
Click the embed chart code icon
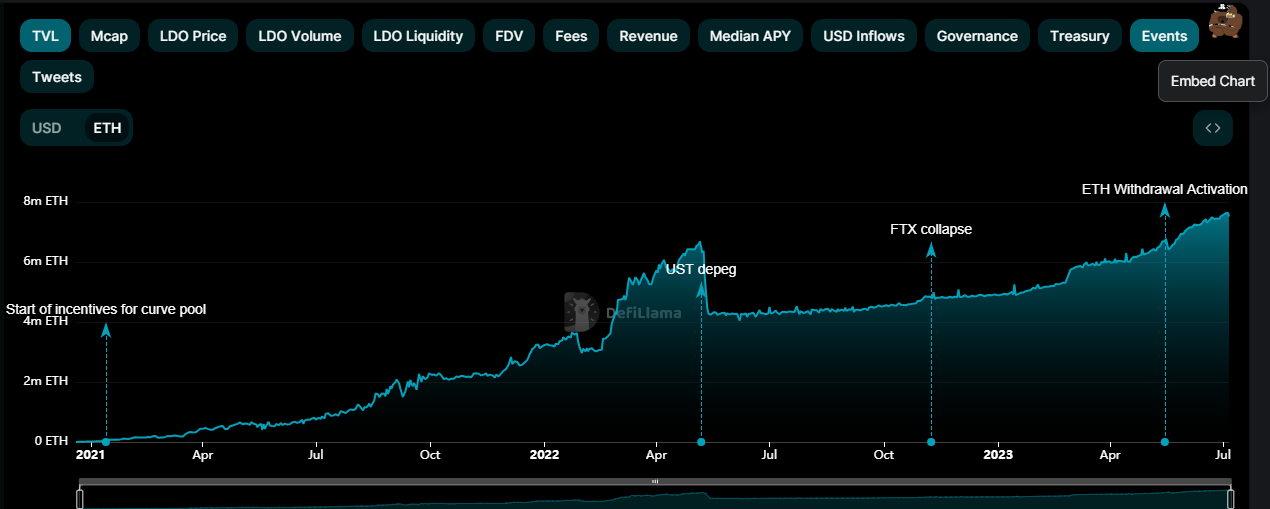coord(1213,128)
